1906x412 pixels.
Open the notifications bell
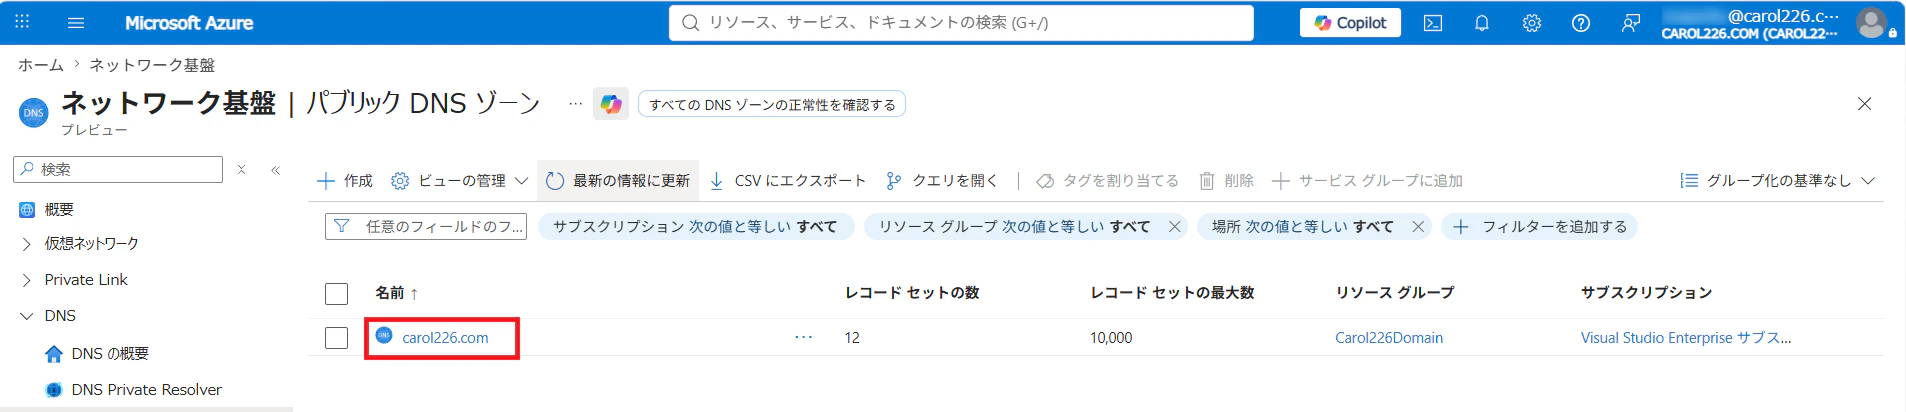pos(1482,23)
